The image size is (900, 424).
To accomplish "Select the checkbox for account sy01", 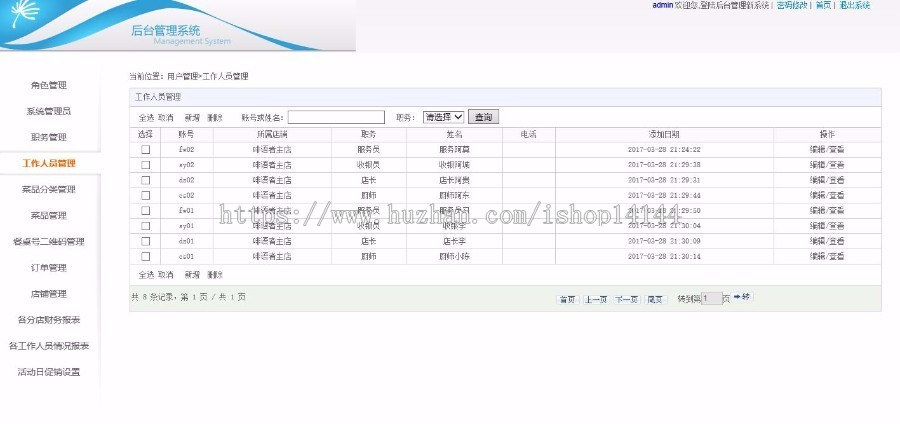I will (x=146, y=225).
